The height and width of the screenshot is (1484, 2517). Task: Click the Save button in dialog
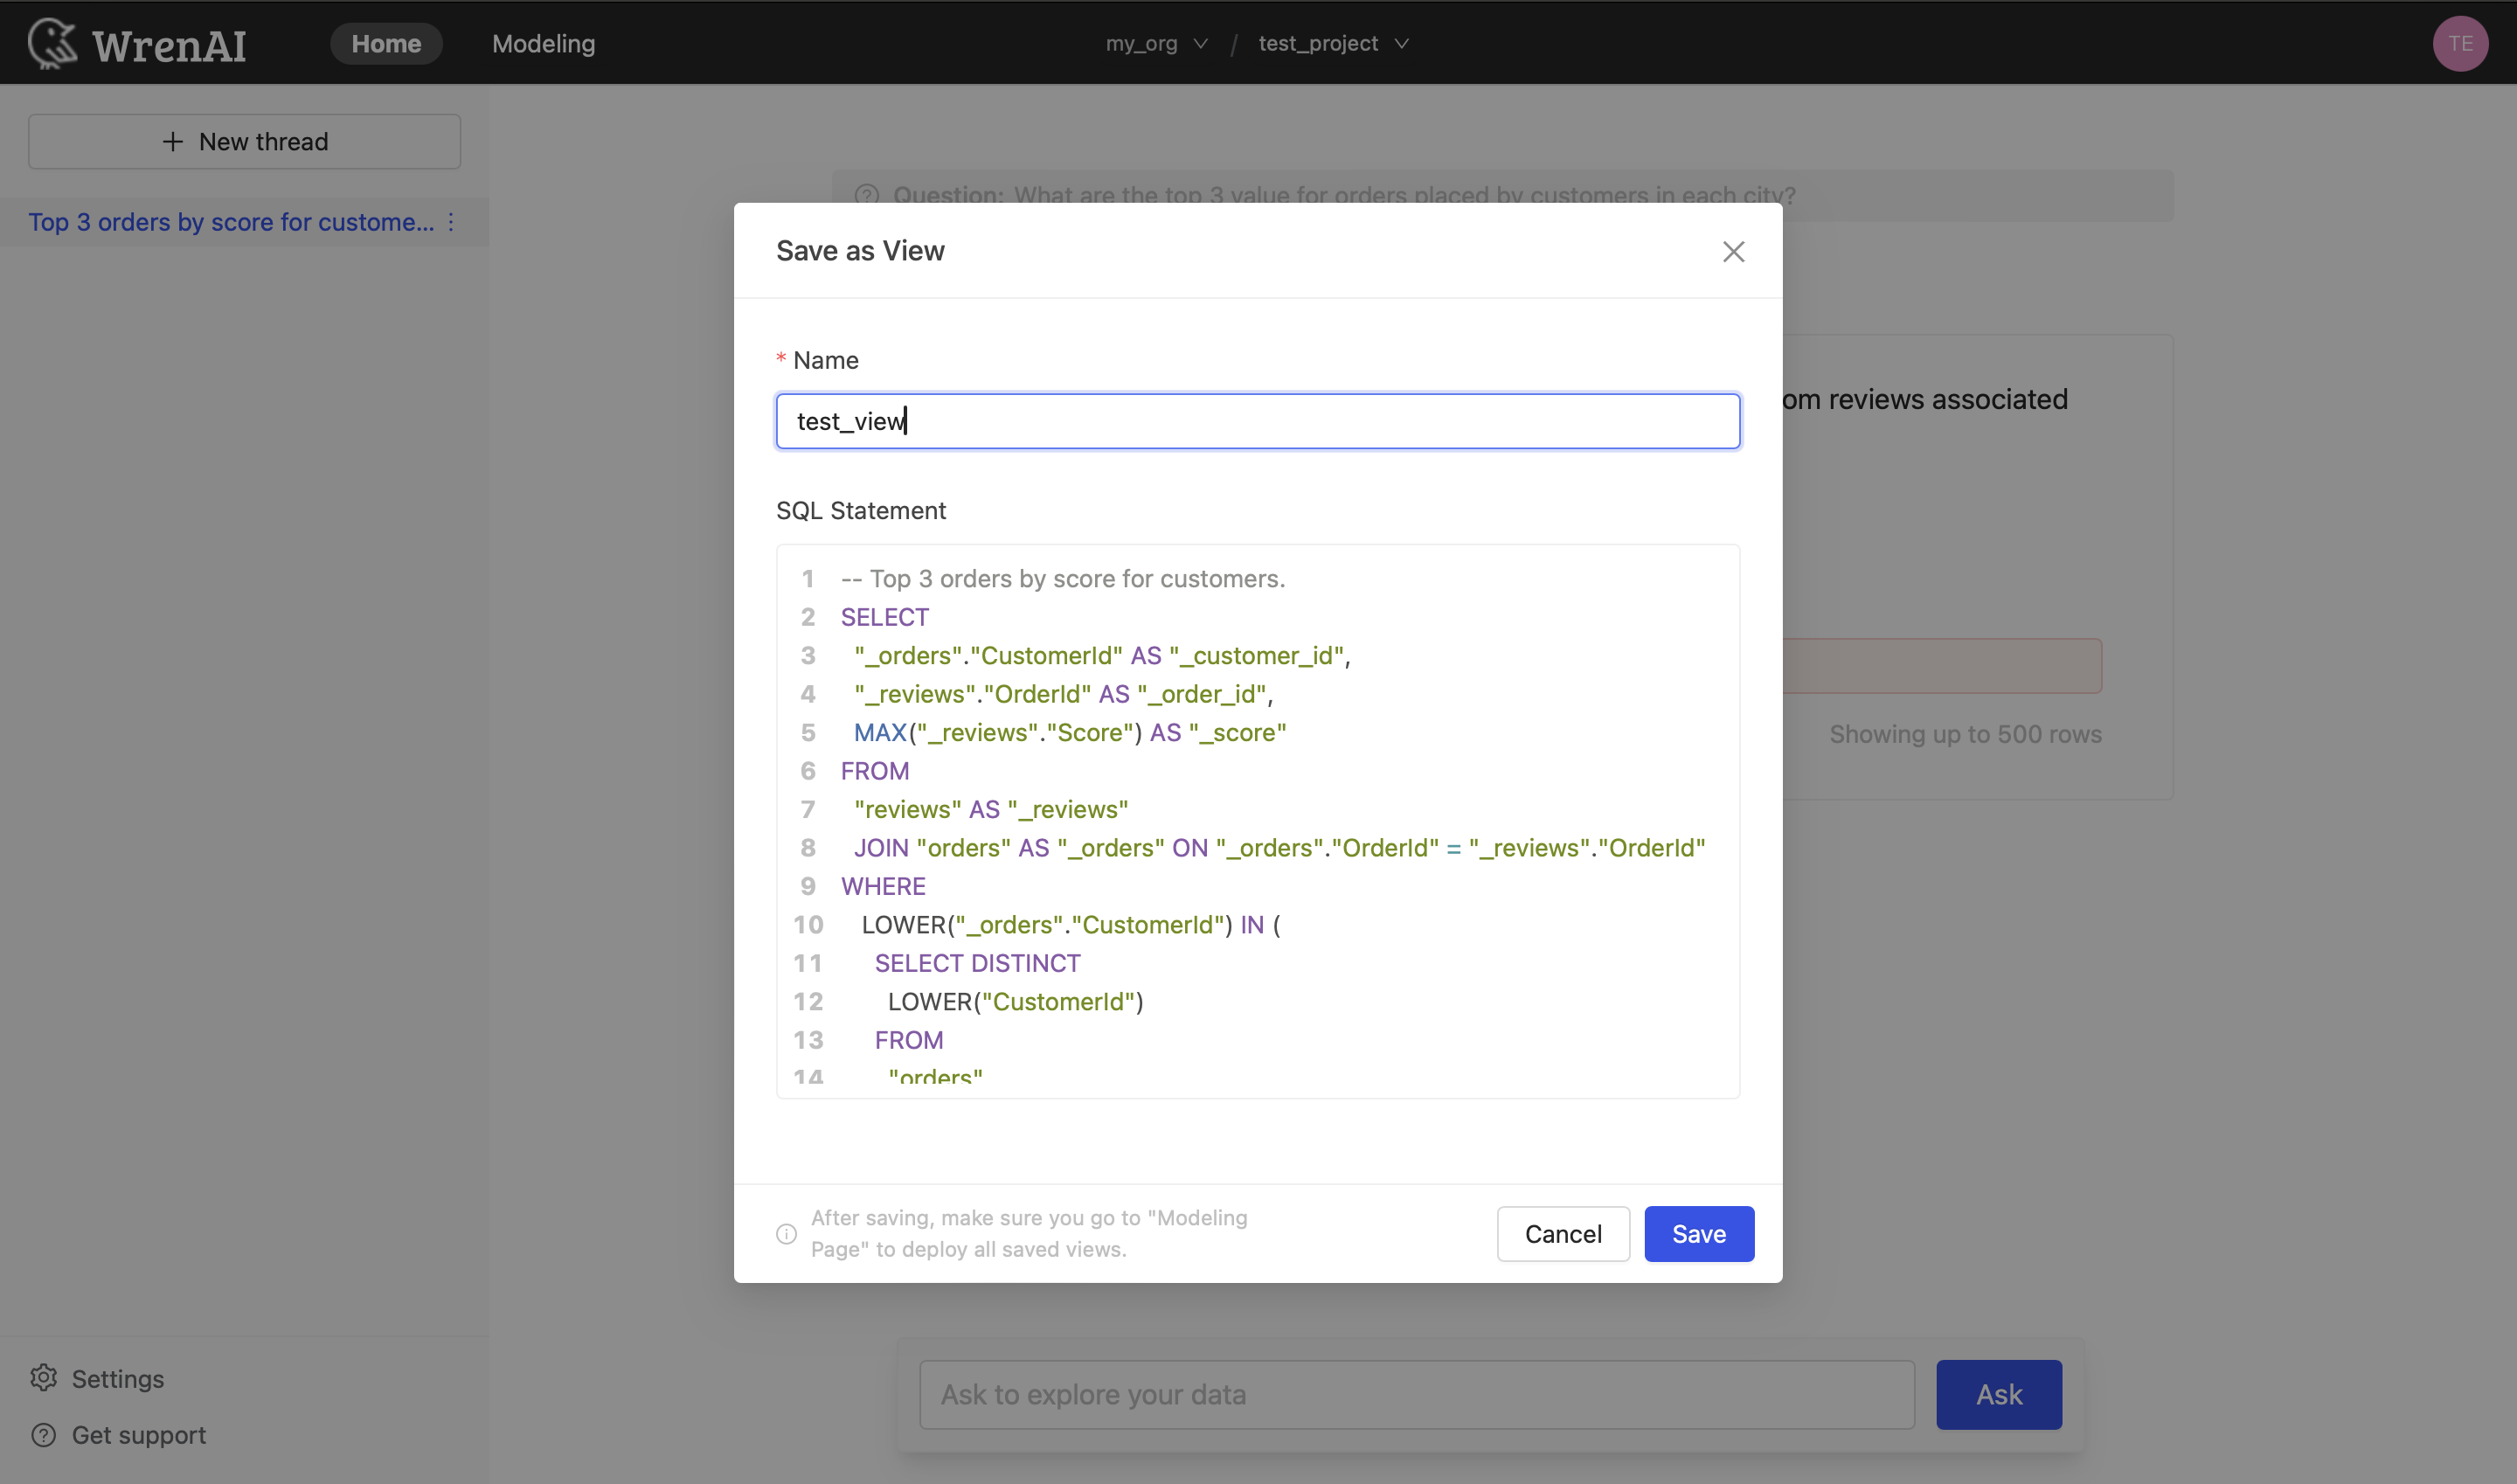[1697, 1233]
